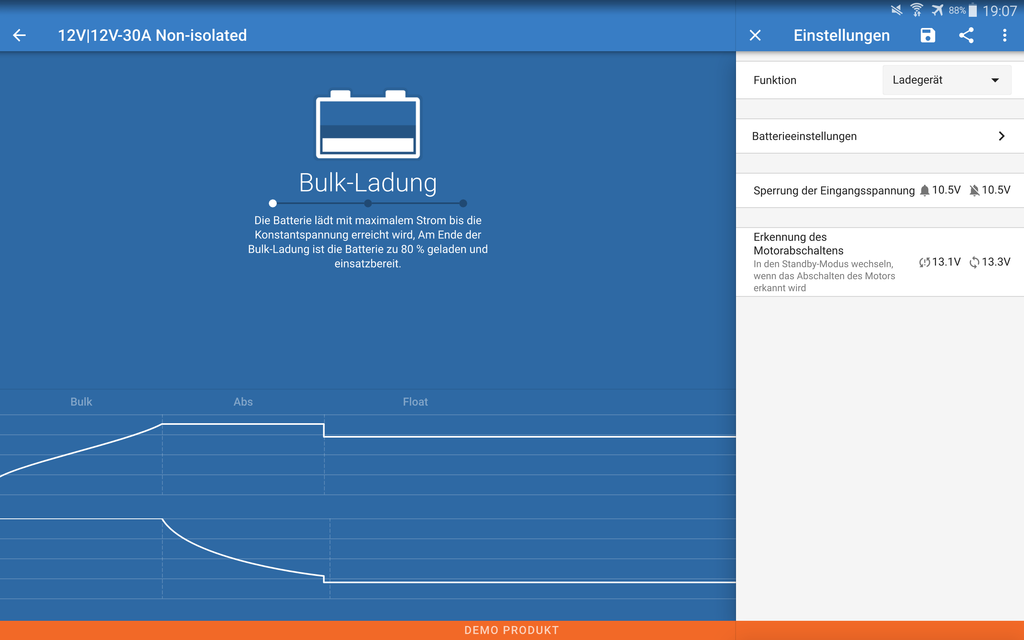
Task: Select the crossed-out bell icon beside 10.5V
Action: (974, 191)
